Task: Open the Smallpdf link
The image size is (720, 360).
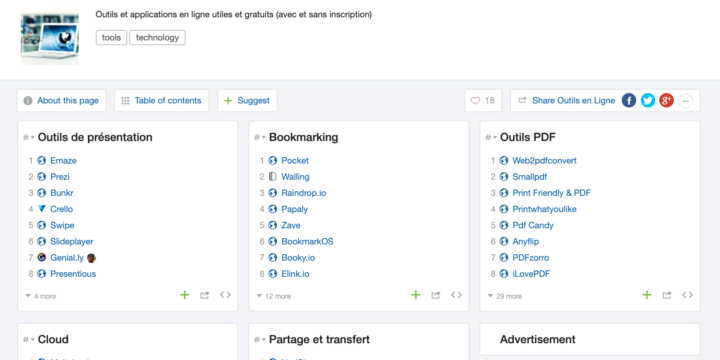Action: click(x=529, y=177)
